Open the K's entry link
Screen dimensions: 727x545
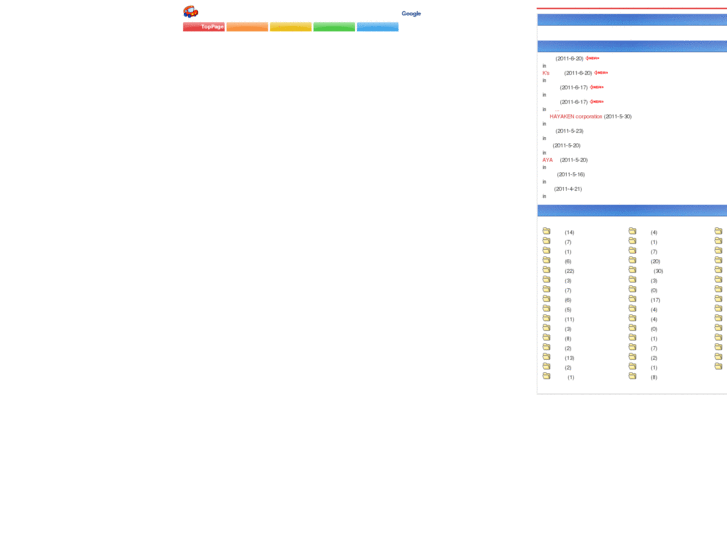click(x=546, y=73)
